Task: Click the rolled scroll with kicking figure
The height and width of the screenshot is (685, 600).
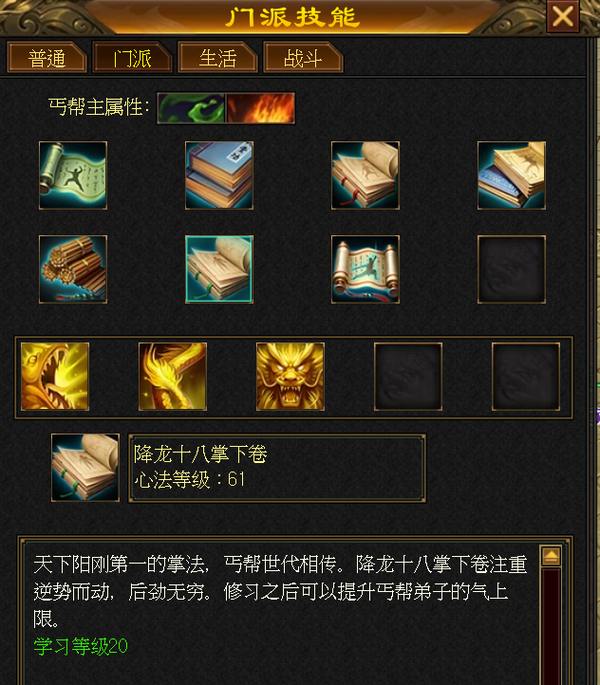Action: [365, 269]
